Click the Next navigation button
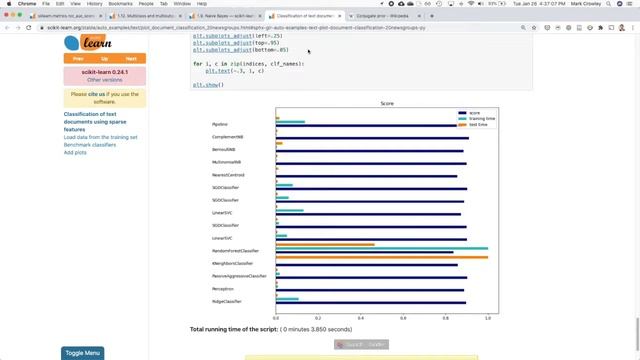Image resolution: width=640 pixels, height=360 pixels. pyautogui.click(x=131, y=59)
